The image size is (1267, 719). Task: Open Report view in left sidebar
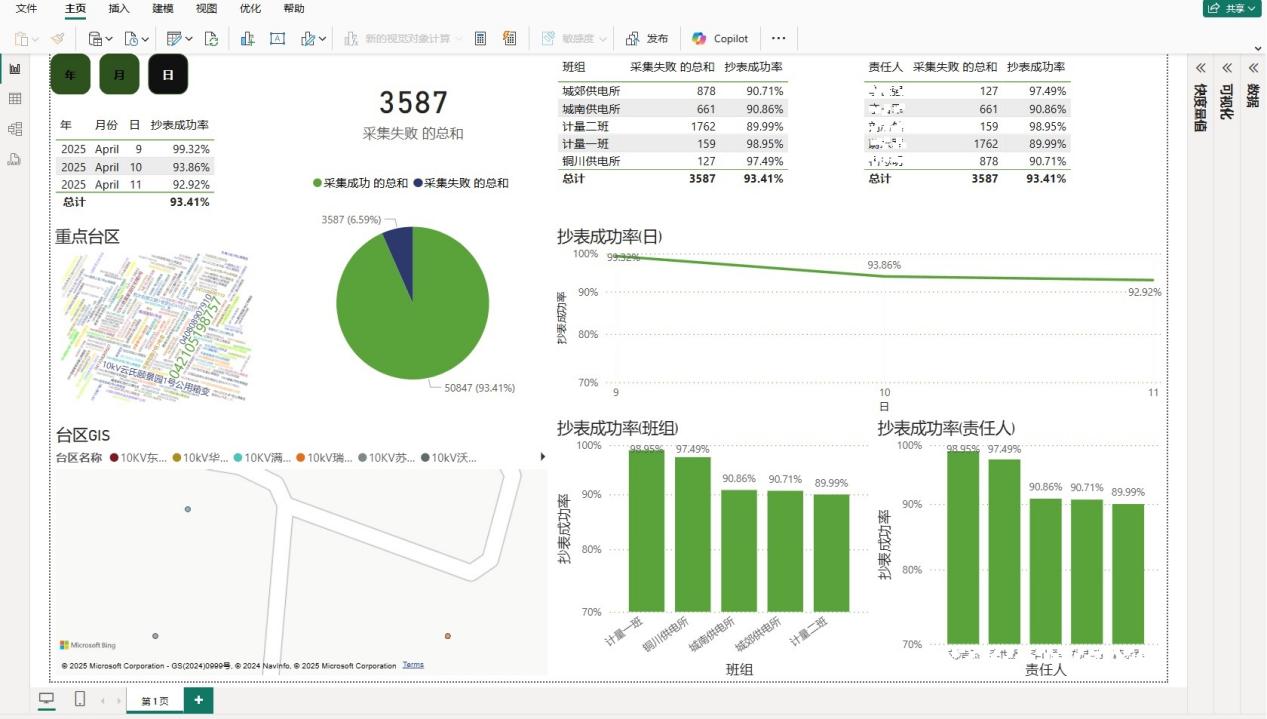tap(15, 69)
